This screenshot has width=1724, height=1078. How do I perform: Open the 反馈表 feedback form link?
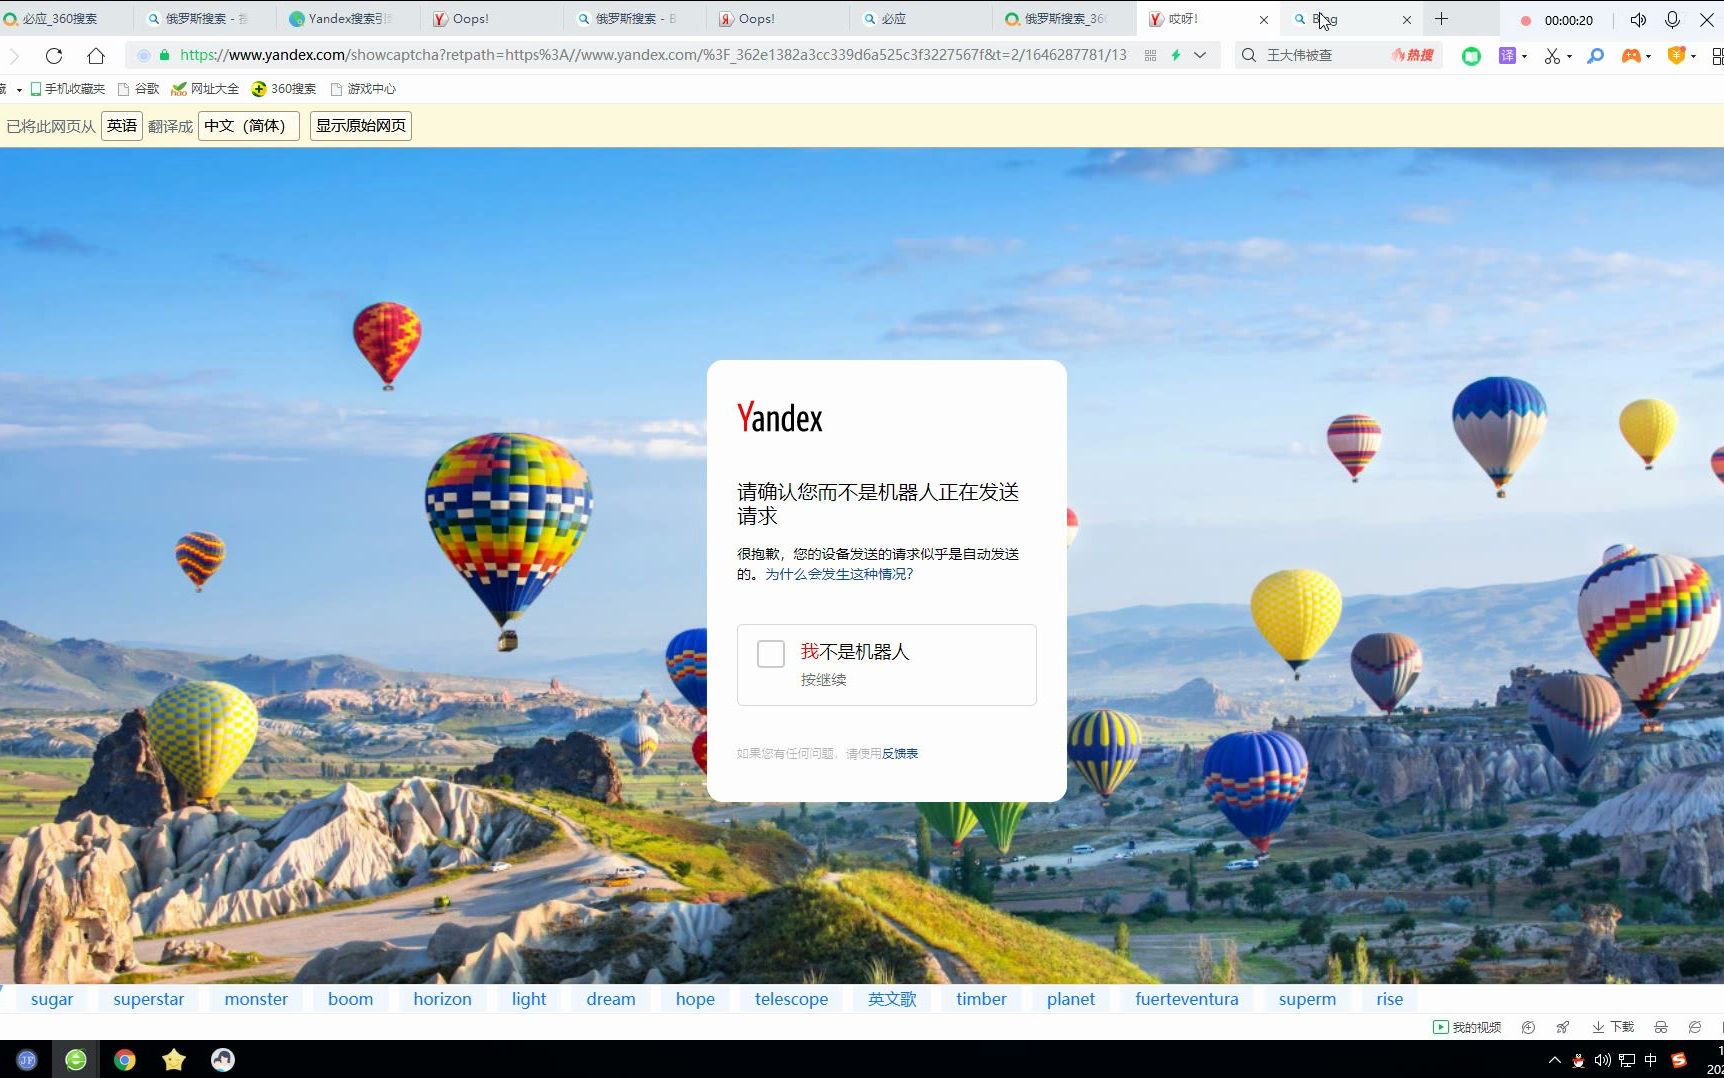900,754
